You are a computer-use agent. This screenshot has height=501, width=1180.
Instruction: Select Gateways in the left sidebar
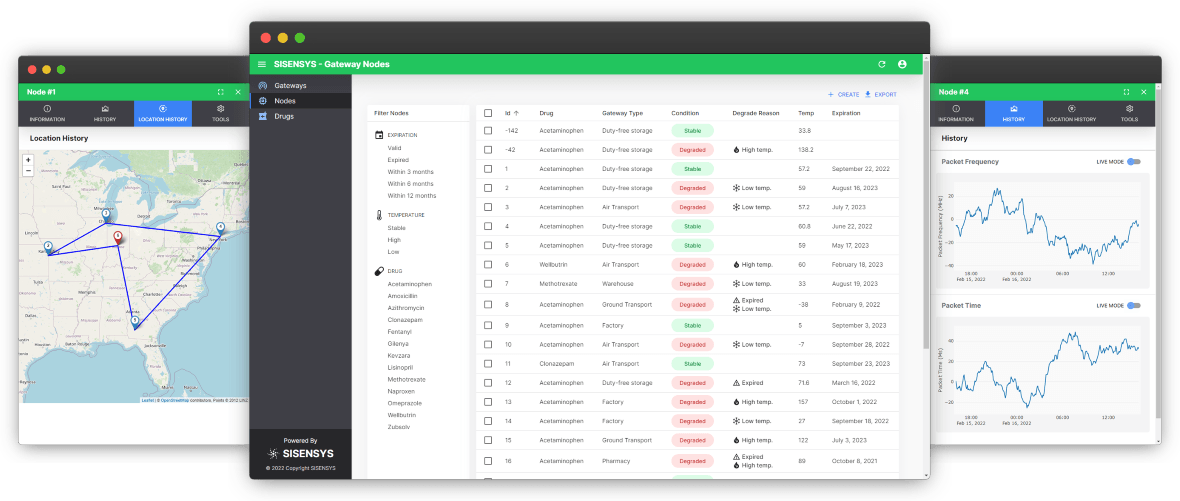(290, 86)
